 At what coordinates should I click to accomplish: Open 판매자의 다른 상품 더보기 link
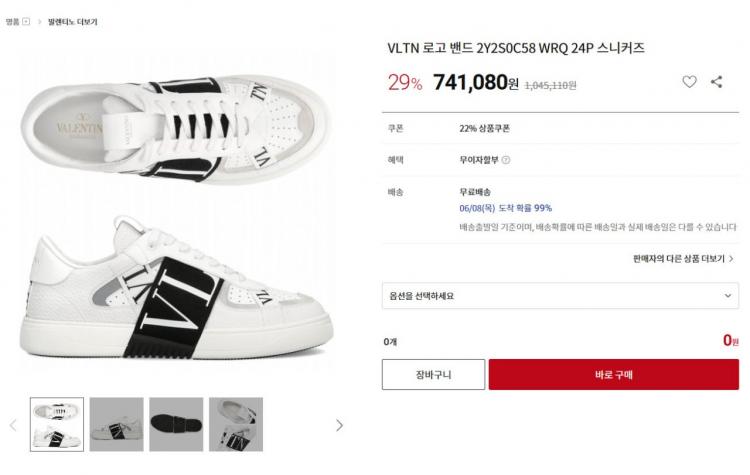coord(683,259)
